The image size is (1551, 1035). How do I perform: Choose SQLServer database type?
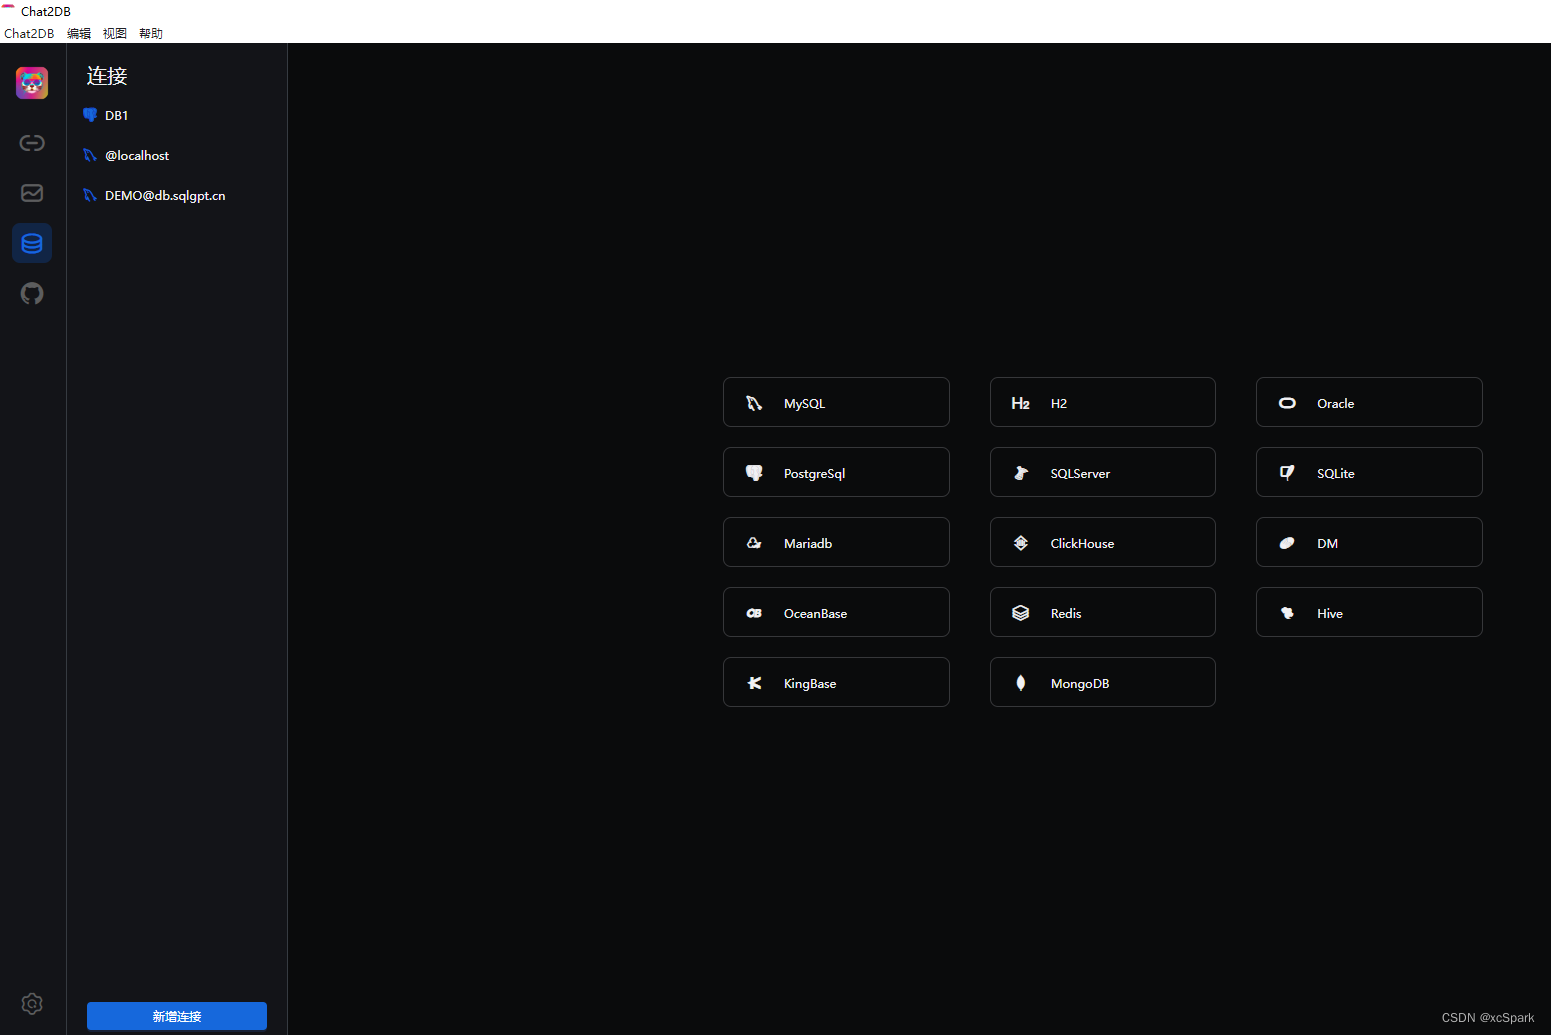1103,472
